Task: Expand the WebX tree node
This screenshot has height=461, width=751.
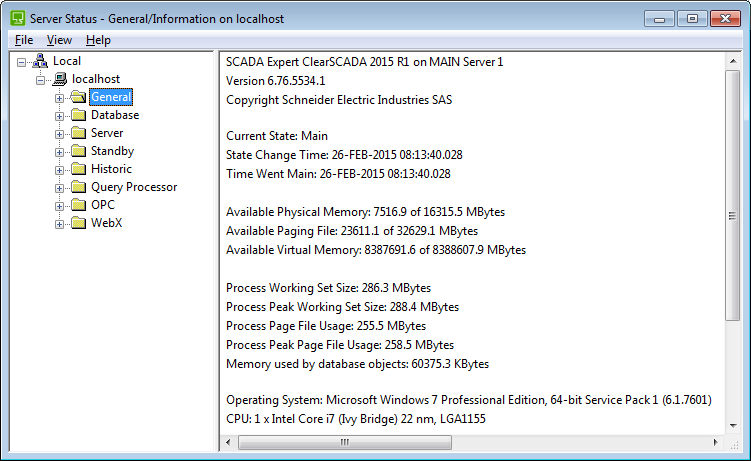Action: click(59, 224)
